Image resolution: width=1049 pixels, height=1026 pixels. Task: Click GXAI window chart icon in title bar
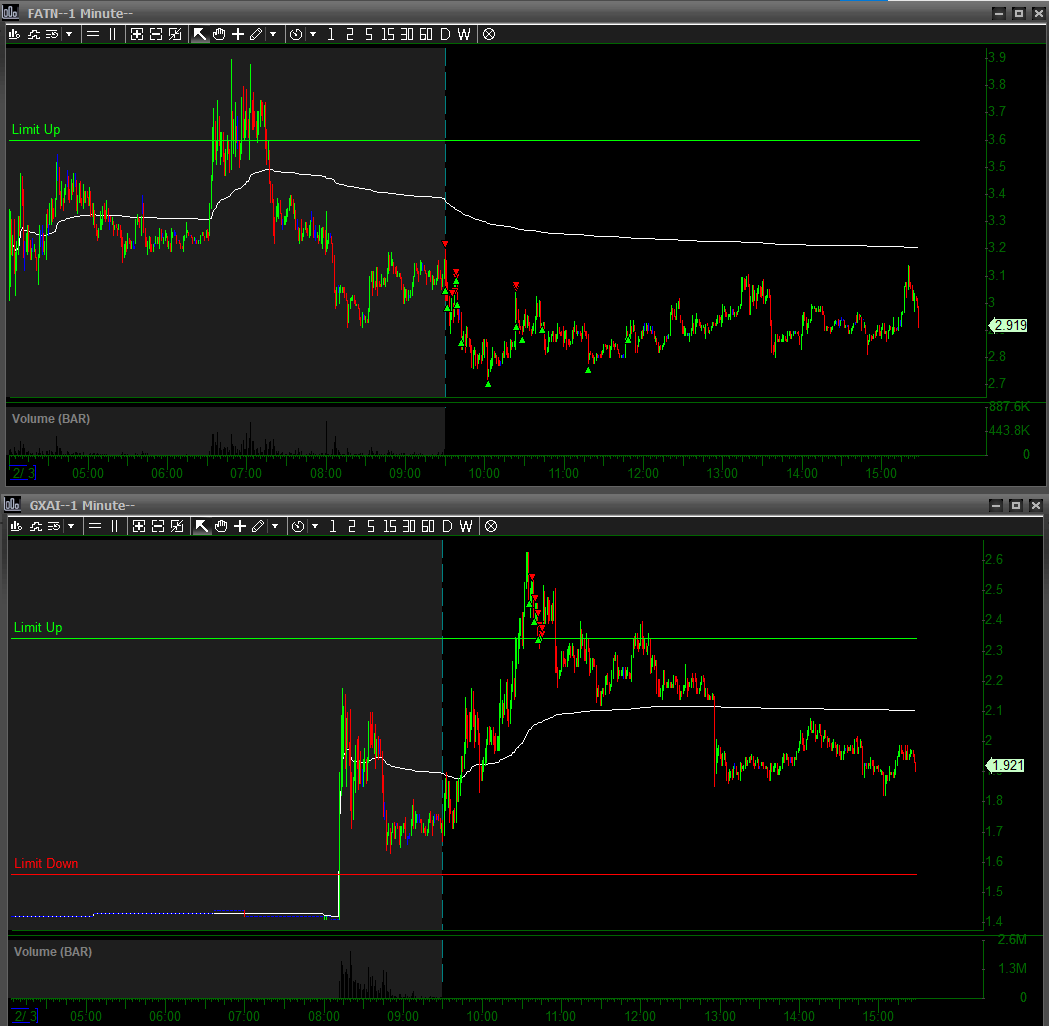pos(12,504)
